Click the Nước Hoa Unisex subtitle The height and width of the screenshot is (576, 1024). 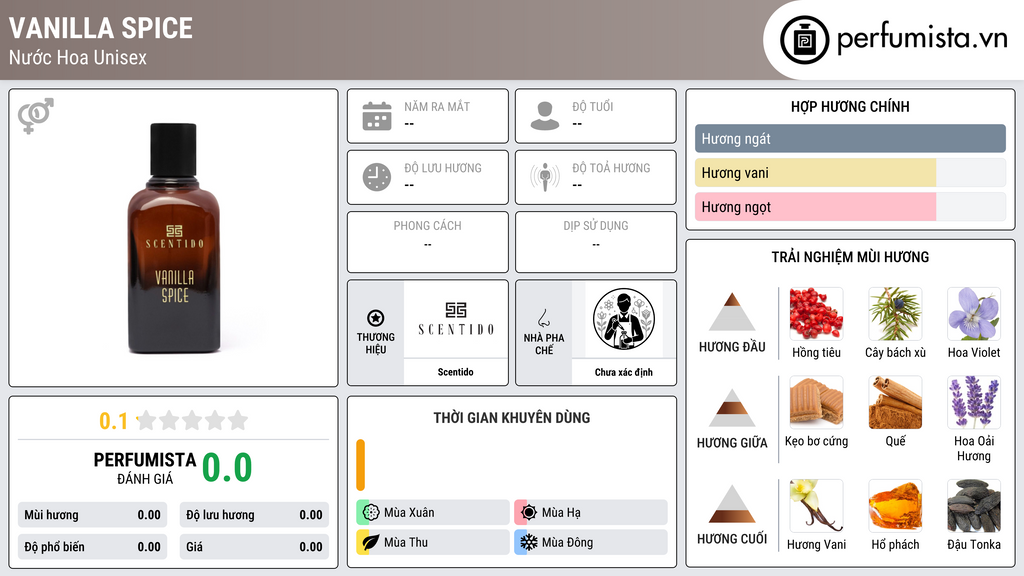[x=78, y=57]
